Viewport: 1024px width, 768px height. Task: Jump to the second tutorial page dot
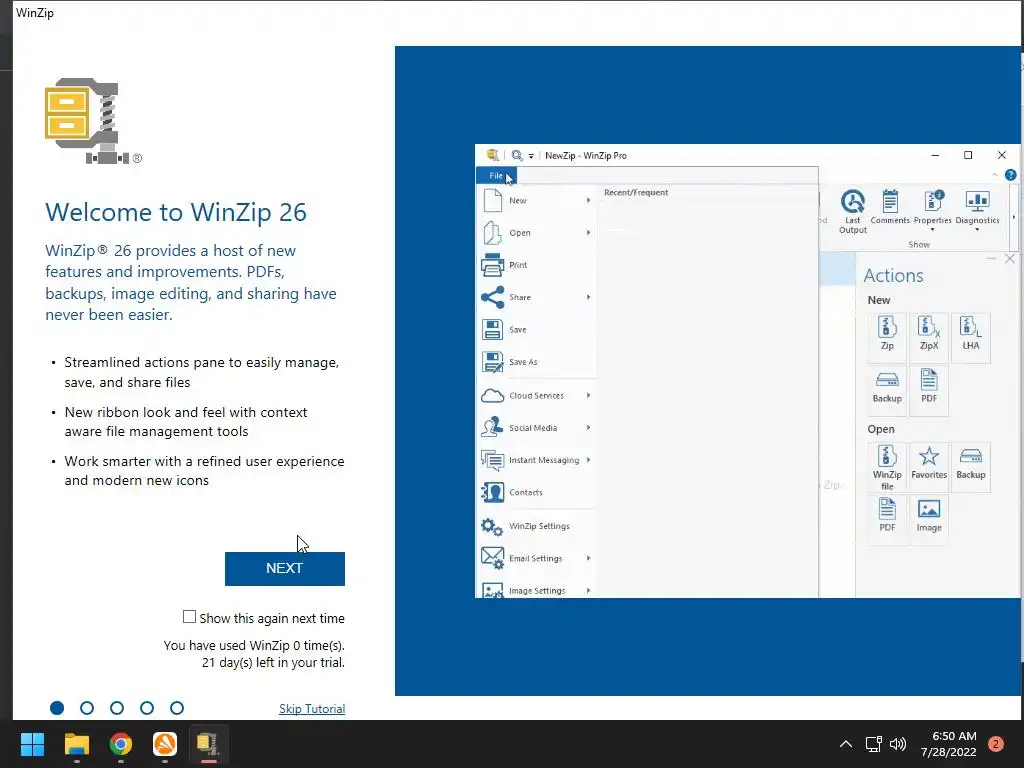[x=87, y=708]
